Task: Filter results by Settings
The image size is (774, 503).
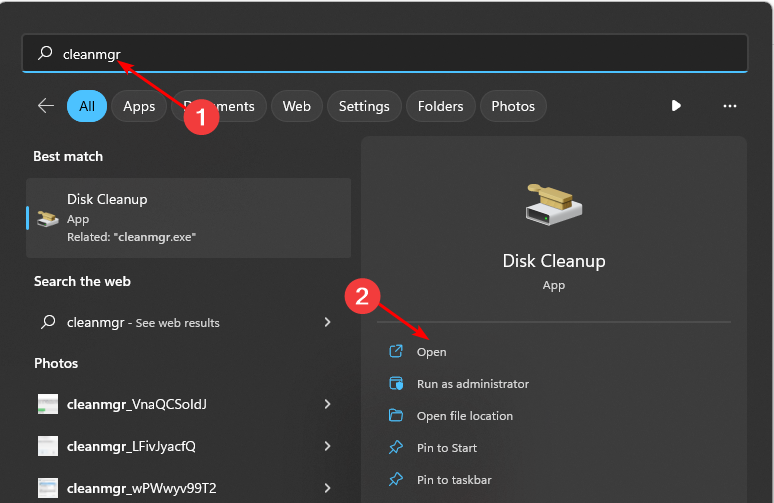Action: (364, 106)
